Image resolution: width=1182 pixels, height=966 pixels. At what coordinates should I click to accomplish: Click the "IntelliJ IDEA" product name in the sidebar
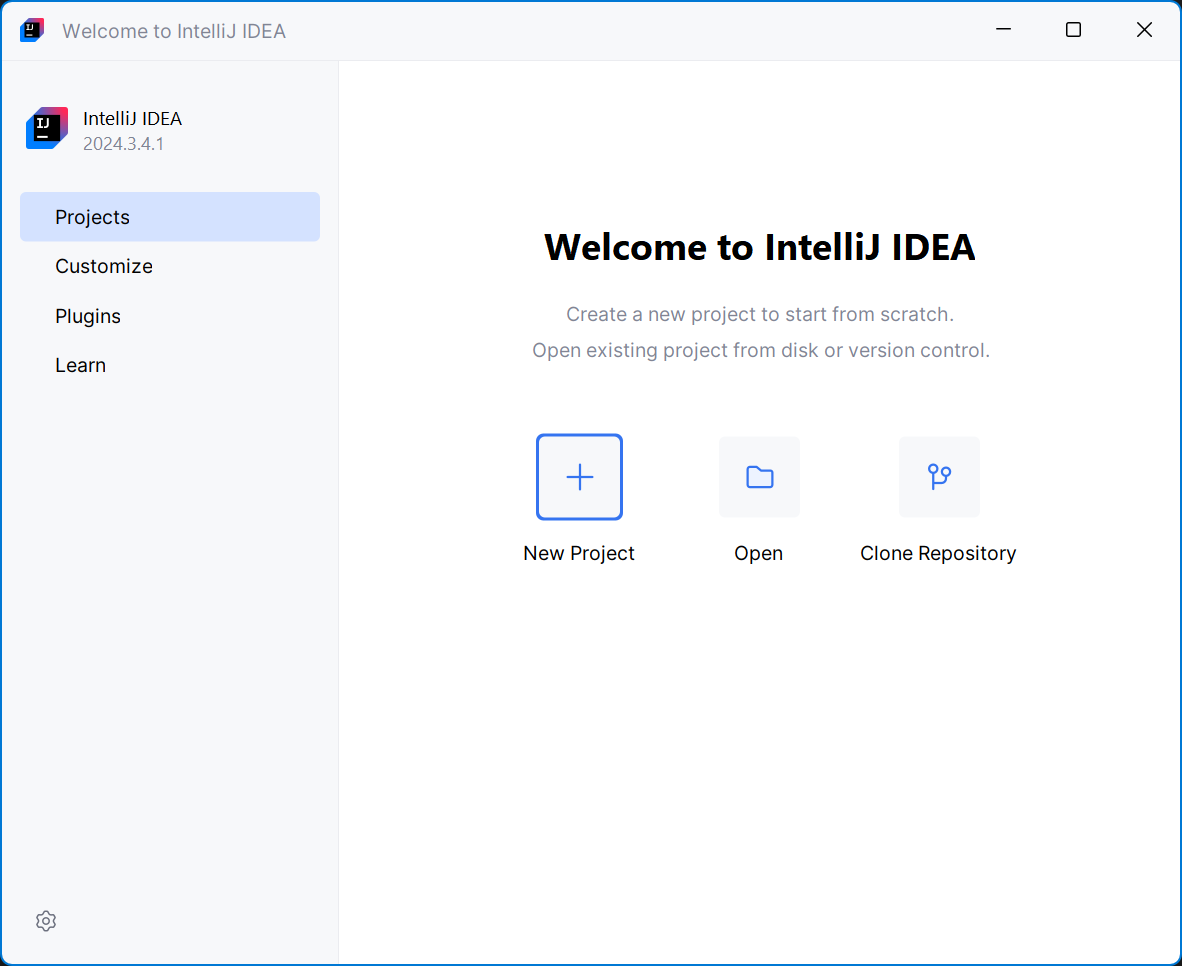pyautogui.click(x=132, y=118)
